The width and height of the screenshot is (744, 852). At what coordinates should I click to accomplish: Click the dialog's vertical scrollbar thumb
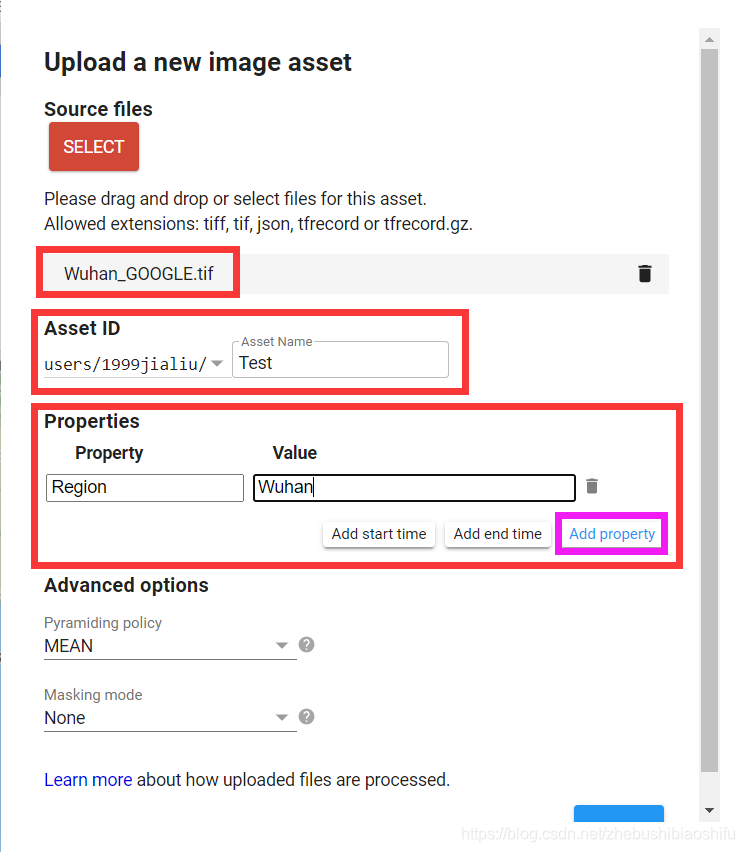pyautogui.click(x=709, y=410)
